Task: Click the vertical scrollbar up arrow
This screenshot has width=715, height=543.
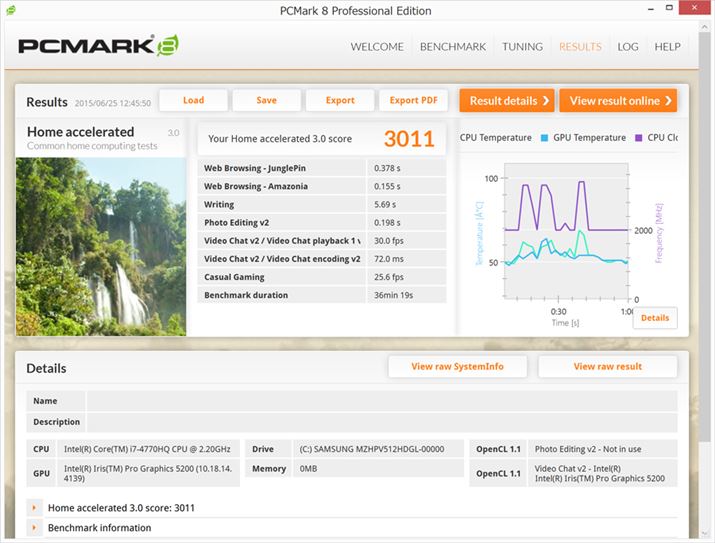Action: pos(704,27)
